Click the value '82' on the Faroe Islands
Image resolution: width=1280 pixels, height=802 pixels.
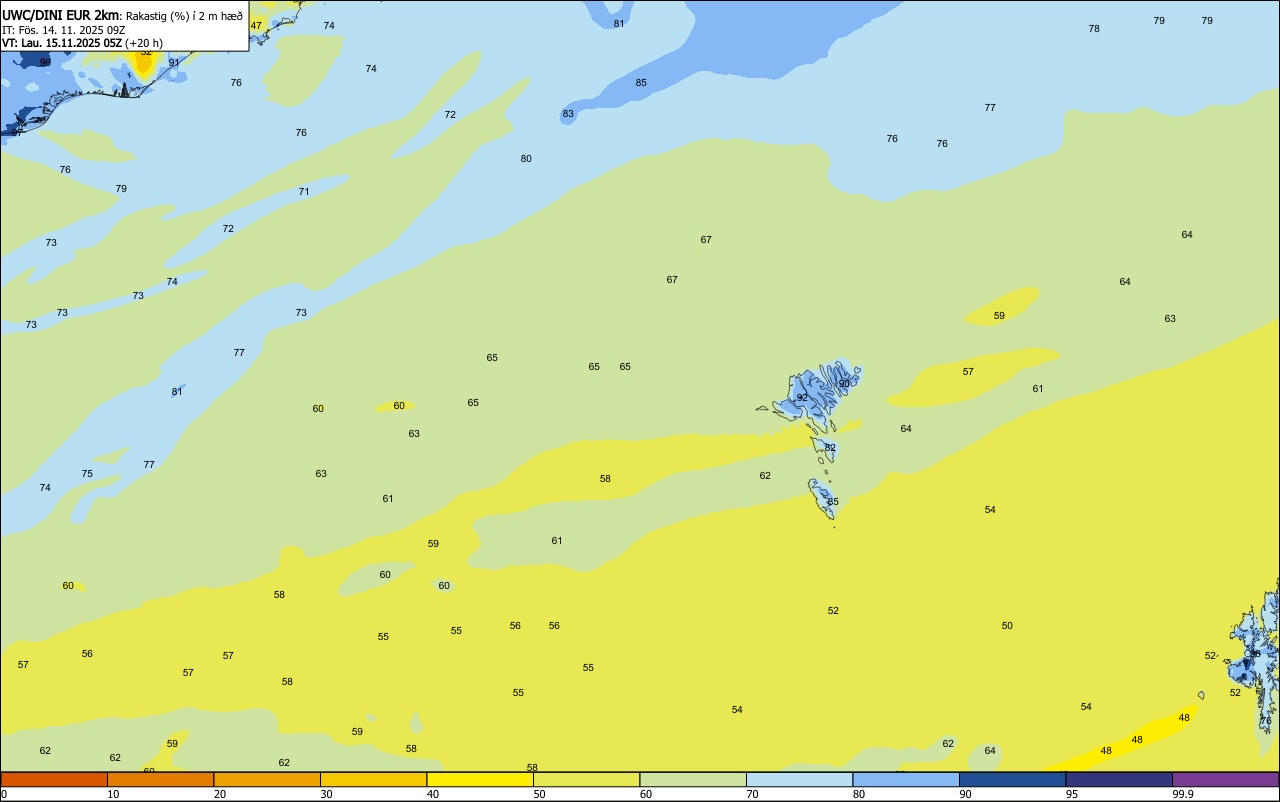pyautogui.click(x=830, y=448)
